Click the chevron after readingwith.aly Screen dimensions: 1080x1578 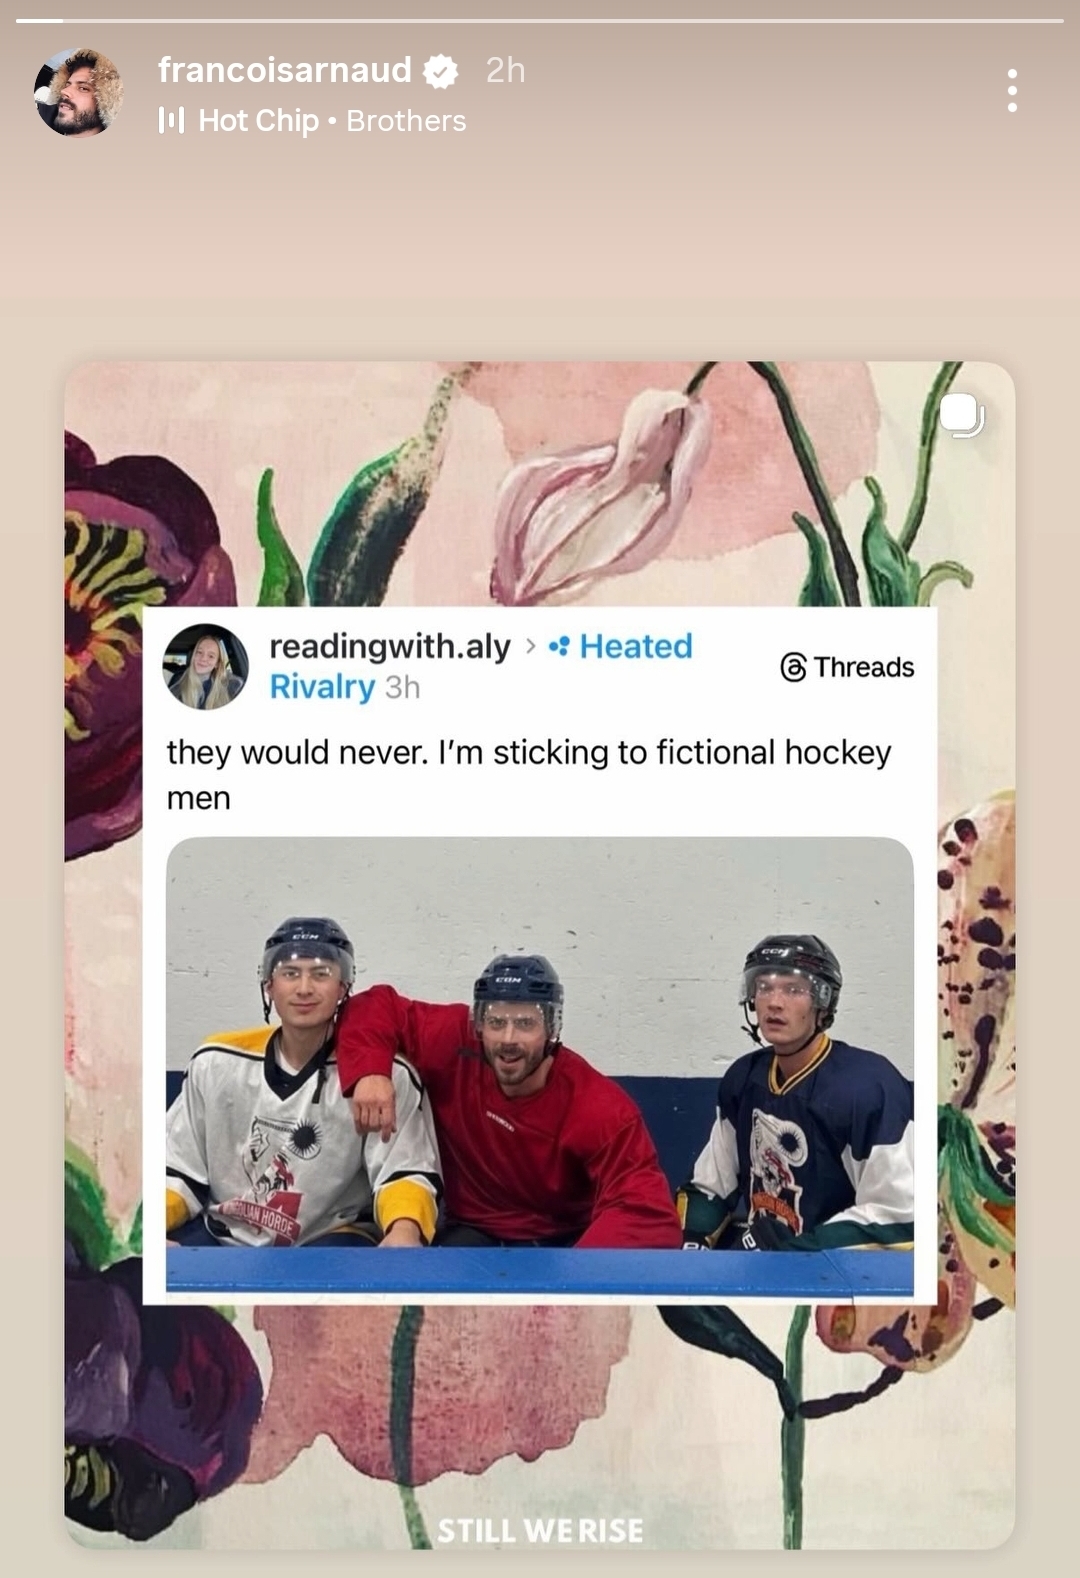pos(530,647)
